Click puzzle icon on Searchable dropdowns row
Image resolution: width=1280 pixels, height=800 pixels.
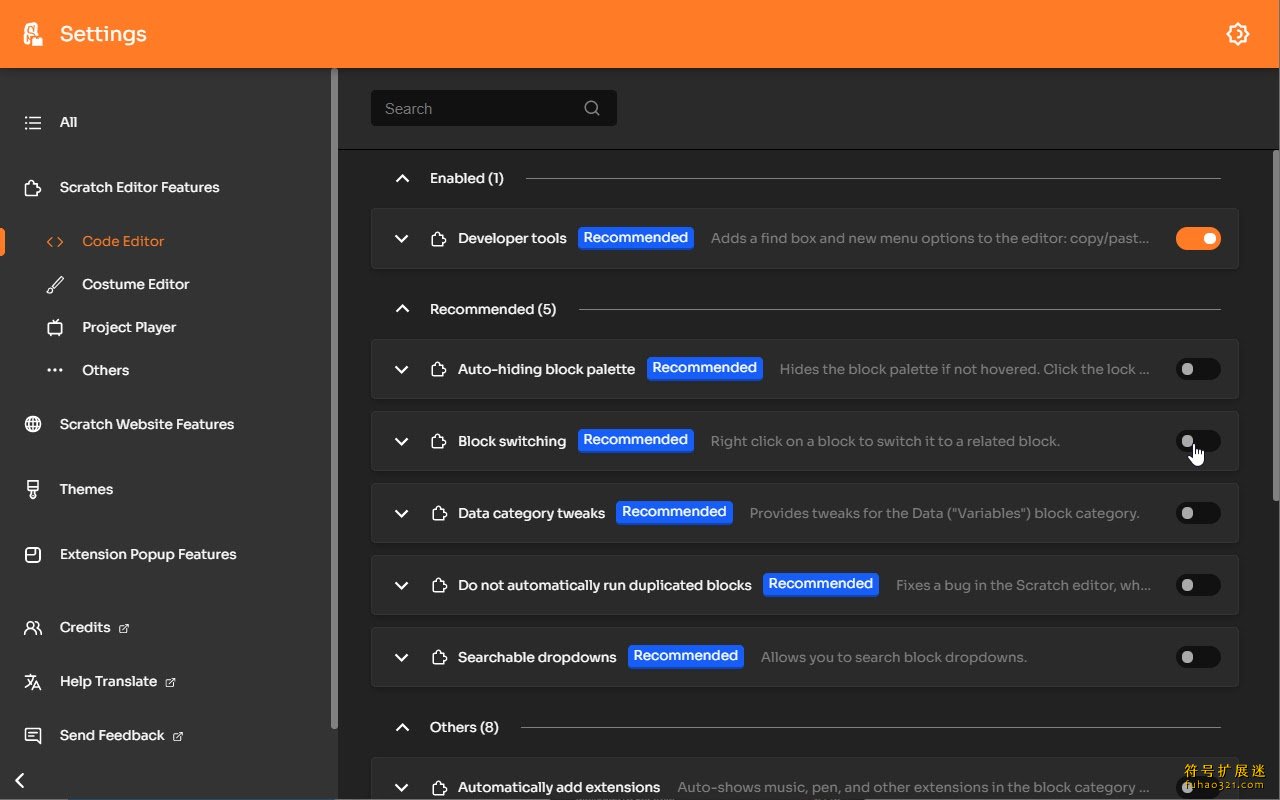click(x=438, y=658)
